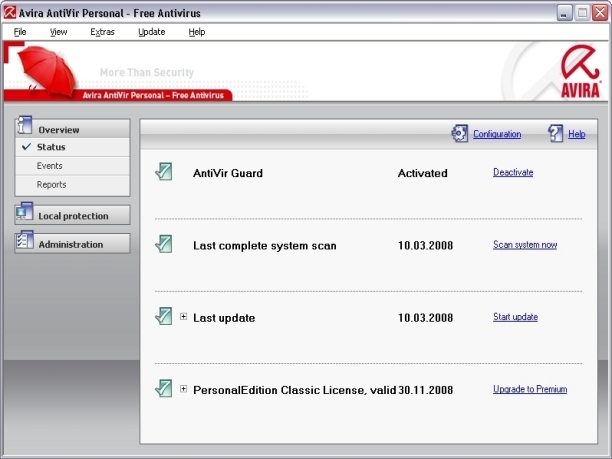Click the Administration section icon
The height and width of the screenshot is (459, 612).
coord(25,242)
